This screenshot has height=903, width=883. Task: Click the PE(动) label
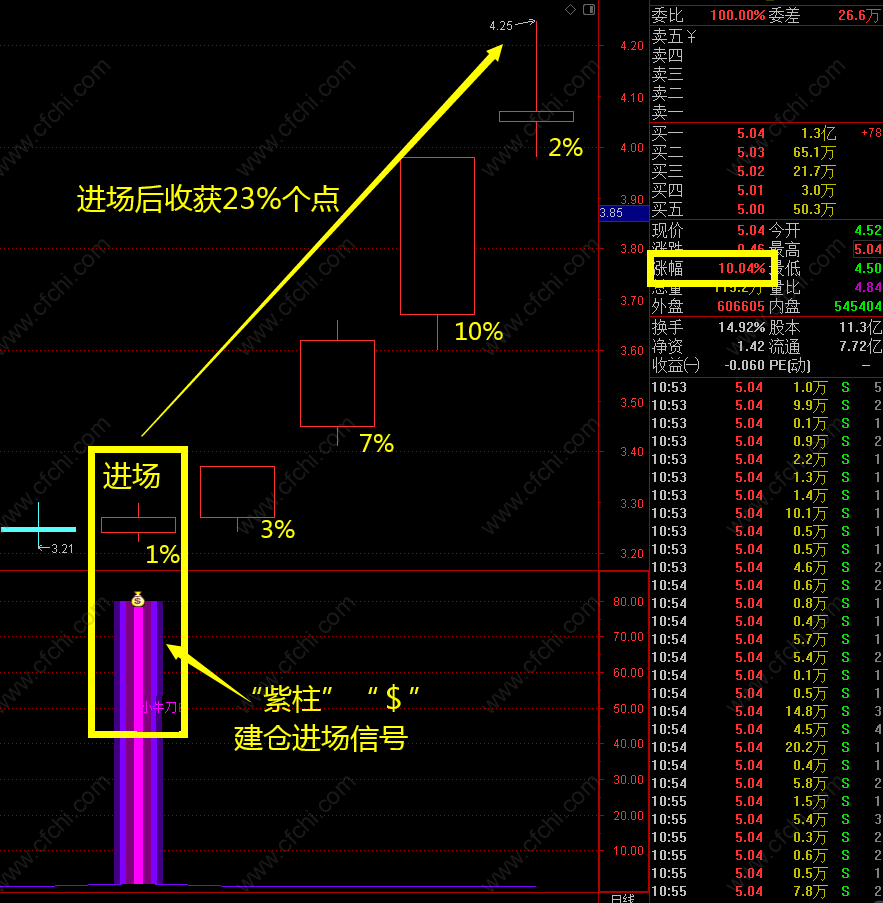click(x=790, y=366)
